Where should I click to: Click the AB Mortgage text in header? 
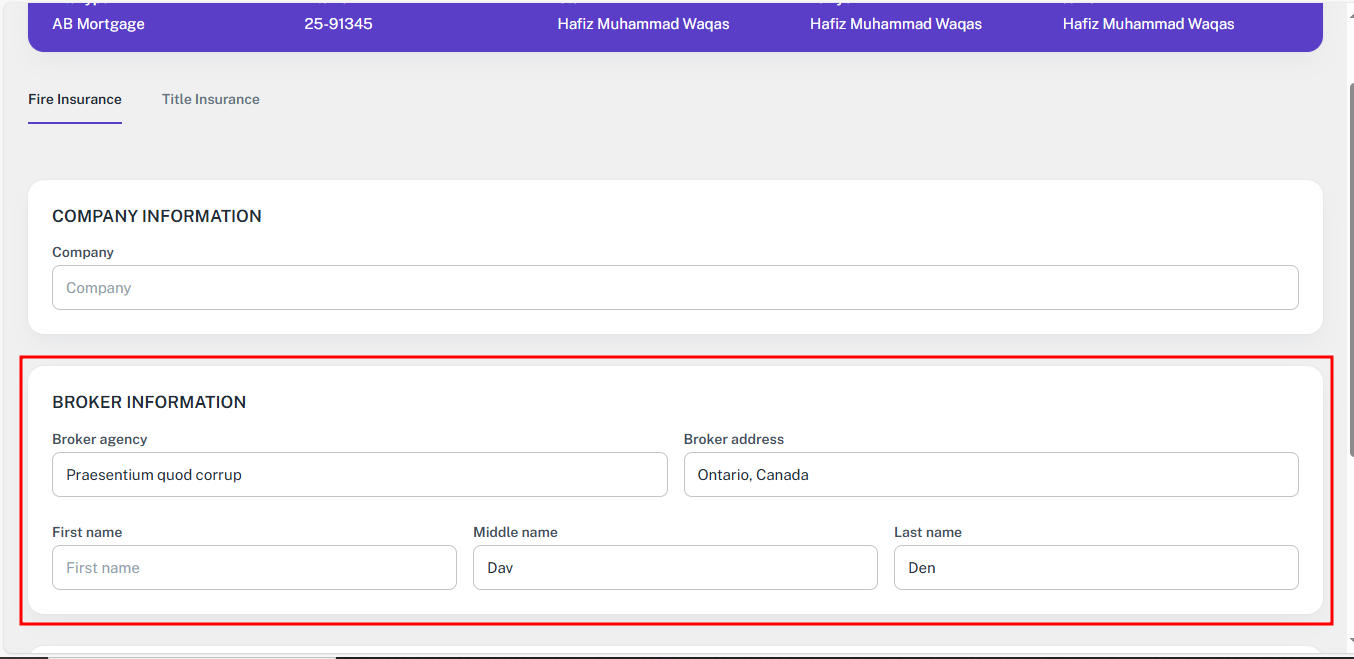[x=98, y=24]
